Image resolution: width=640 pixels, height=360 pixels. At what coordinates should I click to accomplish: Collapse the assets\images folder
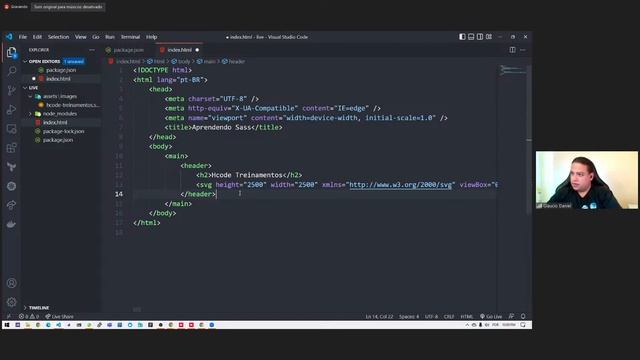[60, 96]
